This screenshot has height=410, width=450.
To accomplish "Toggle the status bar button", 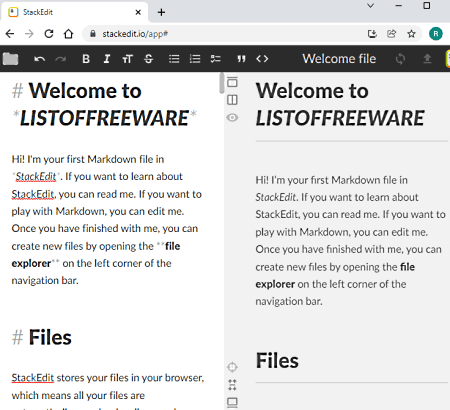I will [232, 402].
